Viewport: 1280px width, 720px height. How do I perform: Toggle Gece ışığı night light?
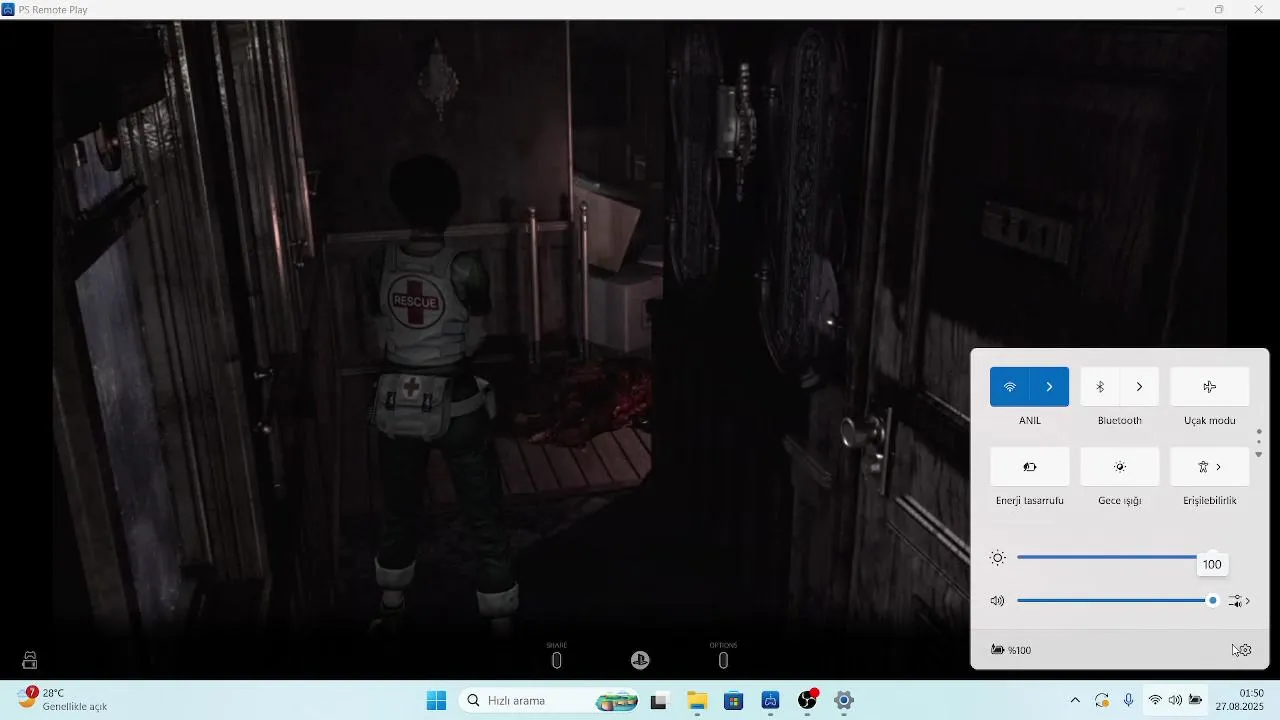pos(1119,467)
